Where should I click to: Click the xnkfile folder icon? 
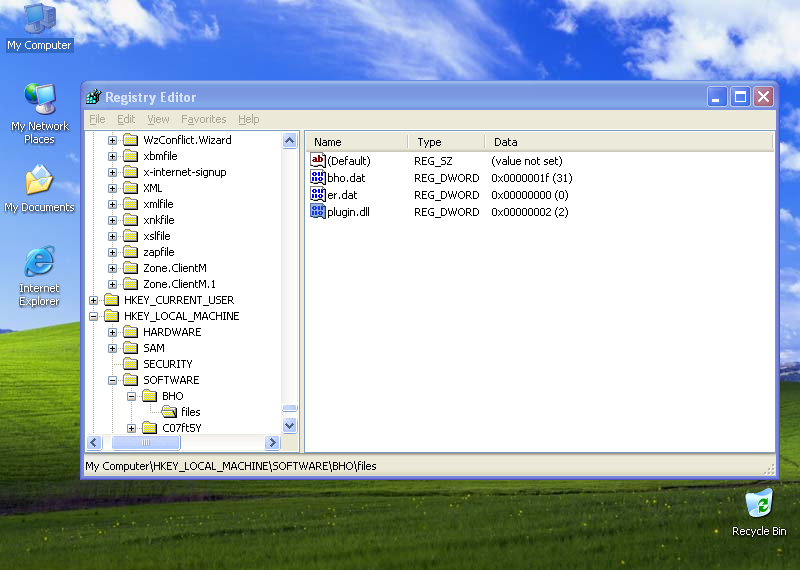[131, 220]
